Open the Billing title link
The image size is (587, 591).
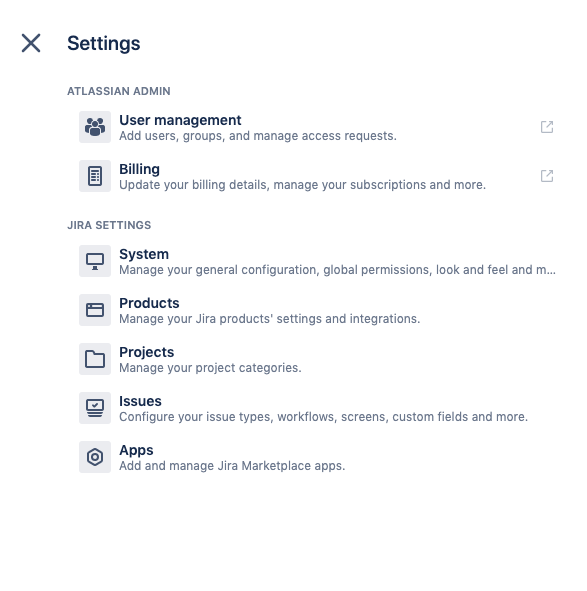tap(139, 169)
